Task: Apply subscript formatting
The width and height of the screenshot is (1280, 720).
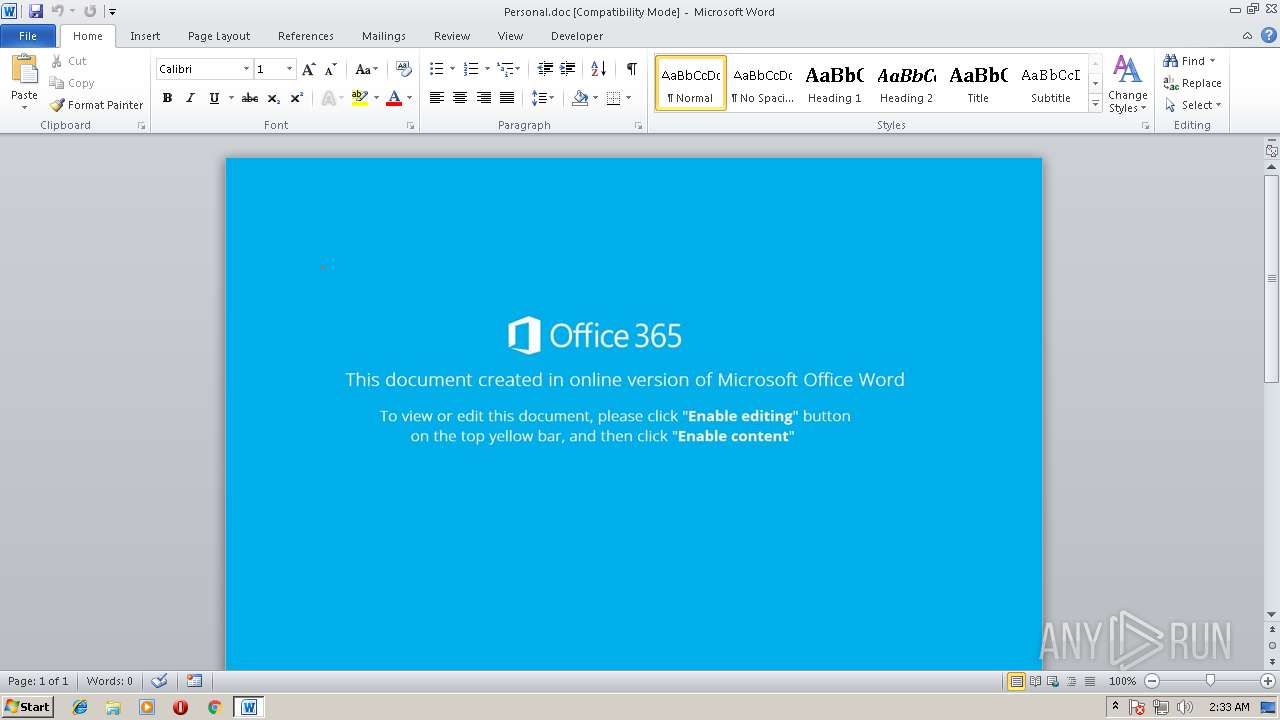Action: tap(274, 98)
